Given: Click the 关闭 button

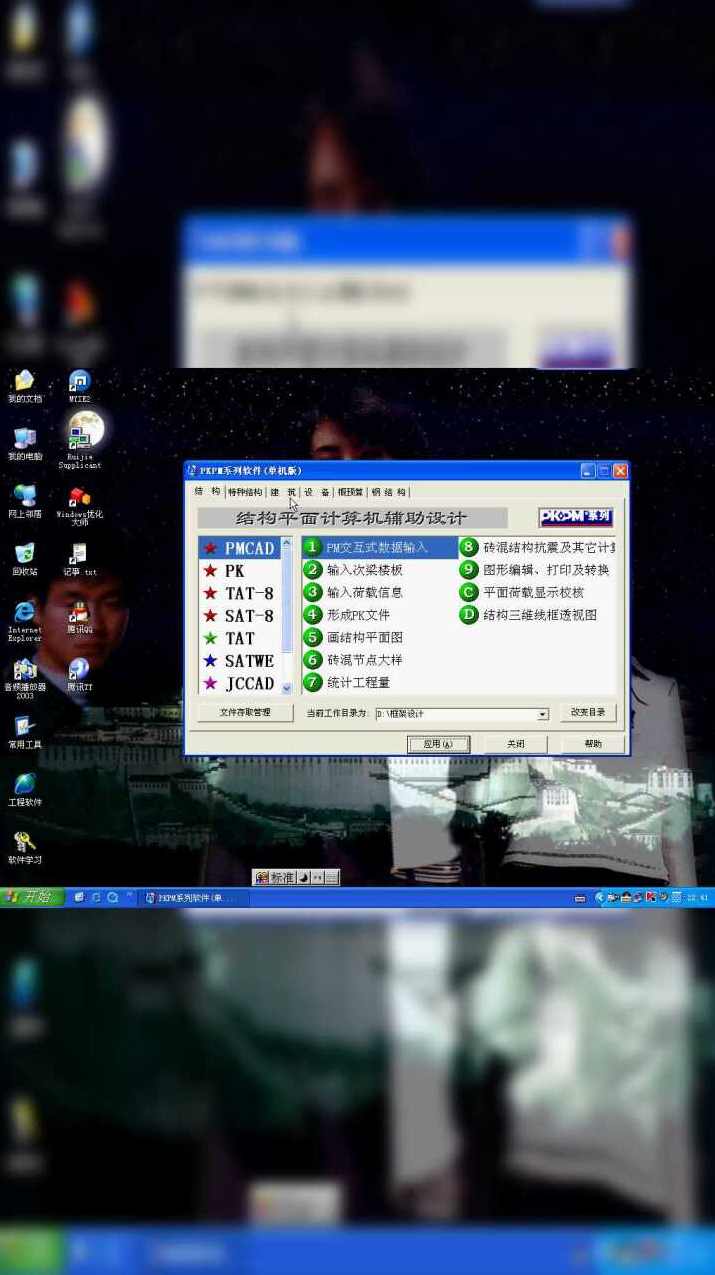Looking at the screenshot, I should coord(515,744).
